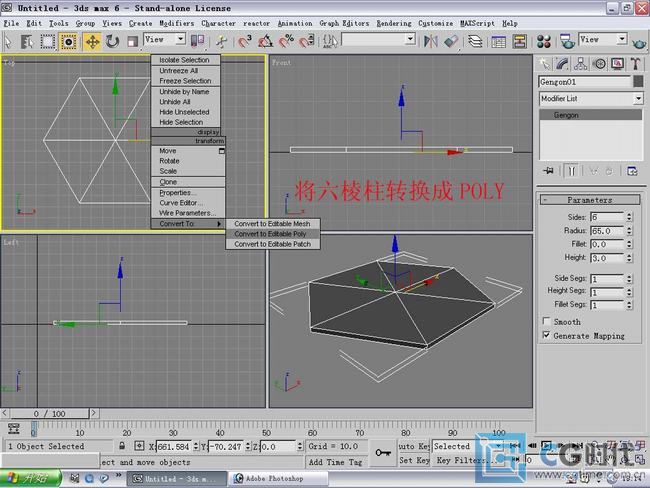Open the Schematic View toolbar icon

point(519,41)
